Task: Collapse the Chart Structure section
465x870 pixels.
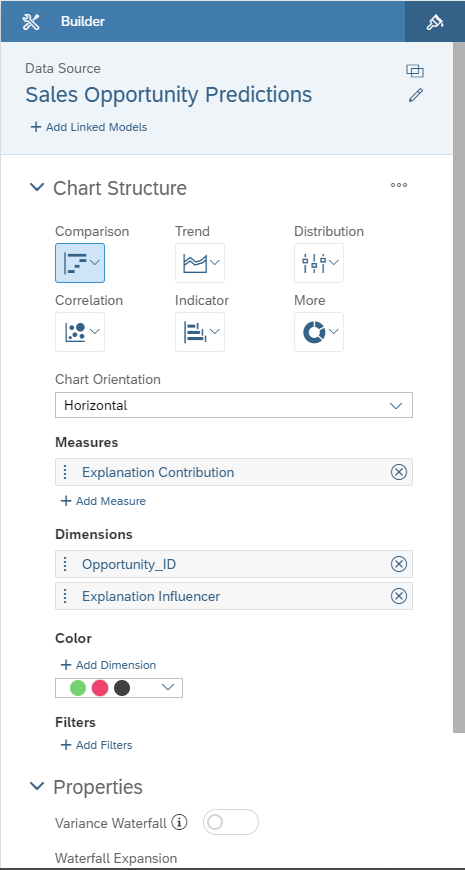Action: click(37, 188)
